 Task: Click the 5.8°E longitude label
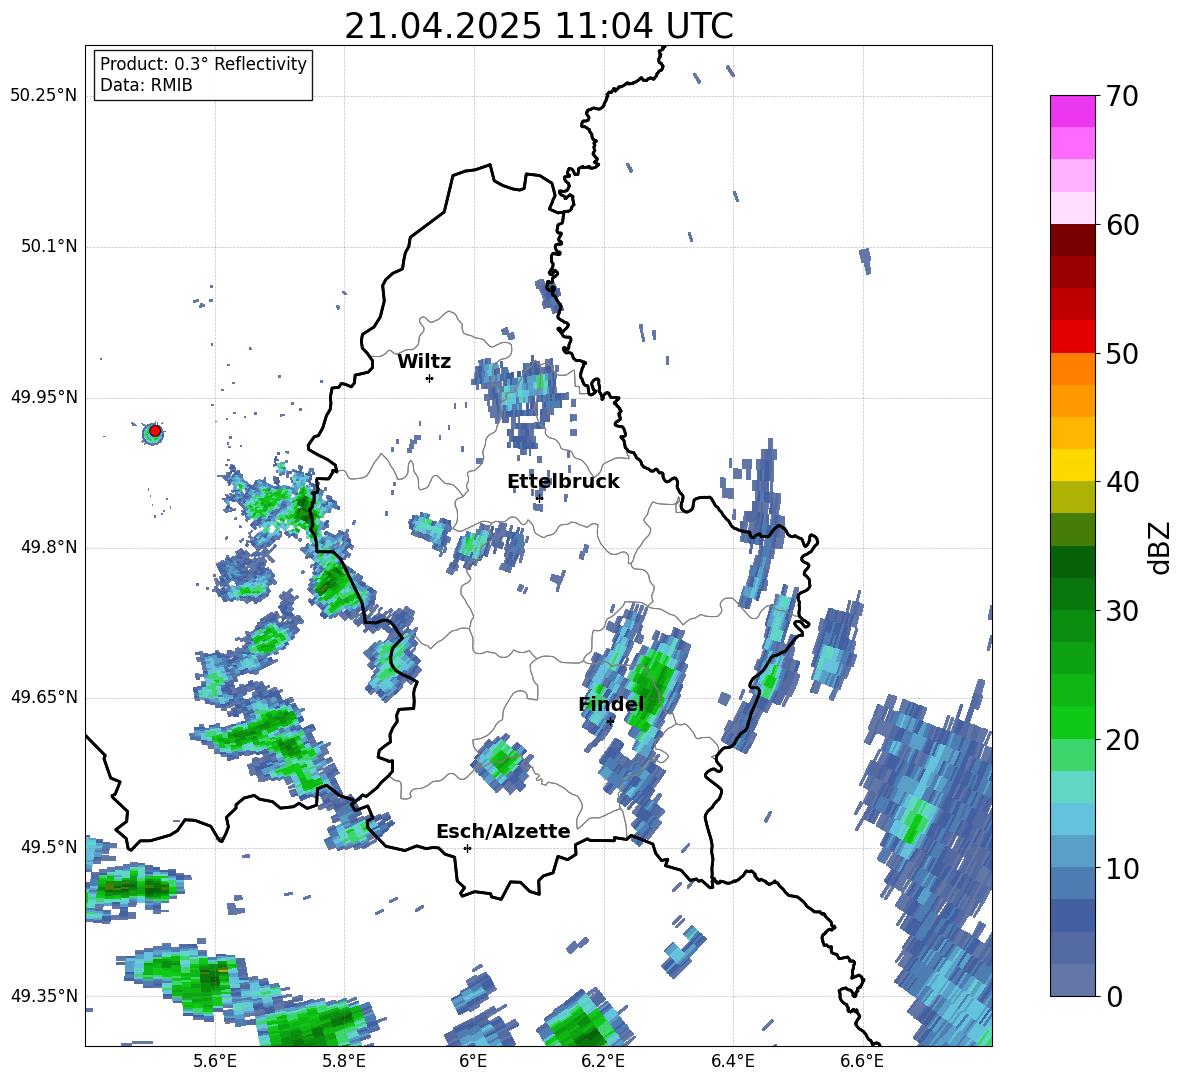click(344, 1061)
